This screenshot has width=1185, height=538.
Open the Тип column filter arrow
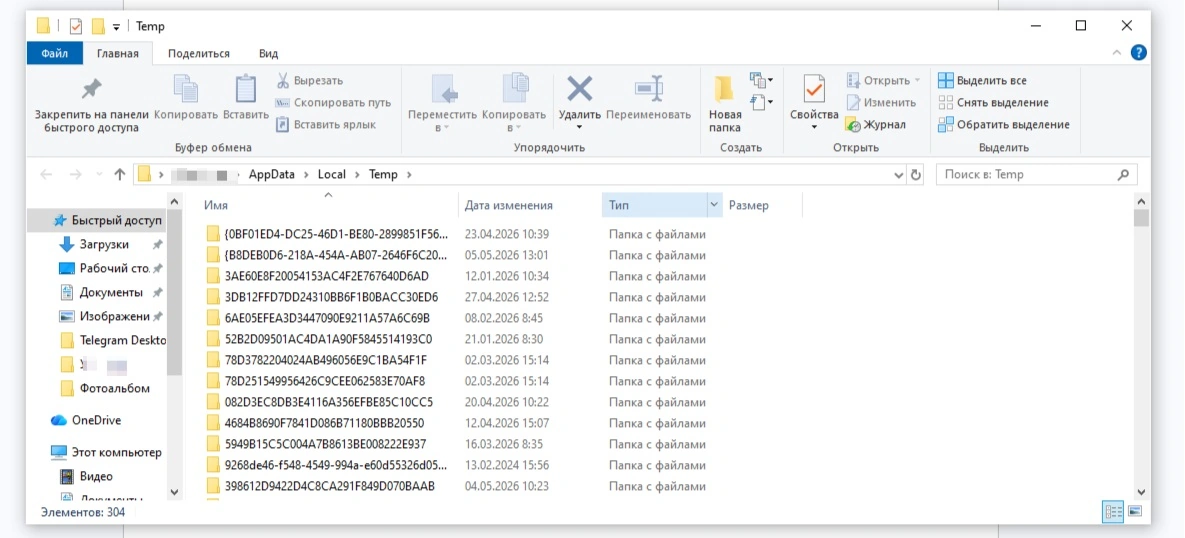pos(715,206)
